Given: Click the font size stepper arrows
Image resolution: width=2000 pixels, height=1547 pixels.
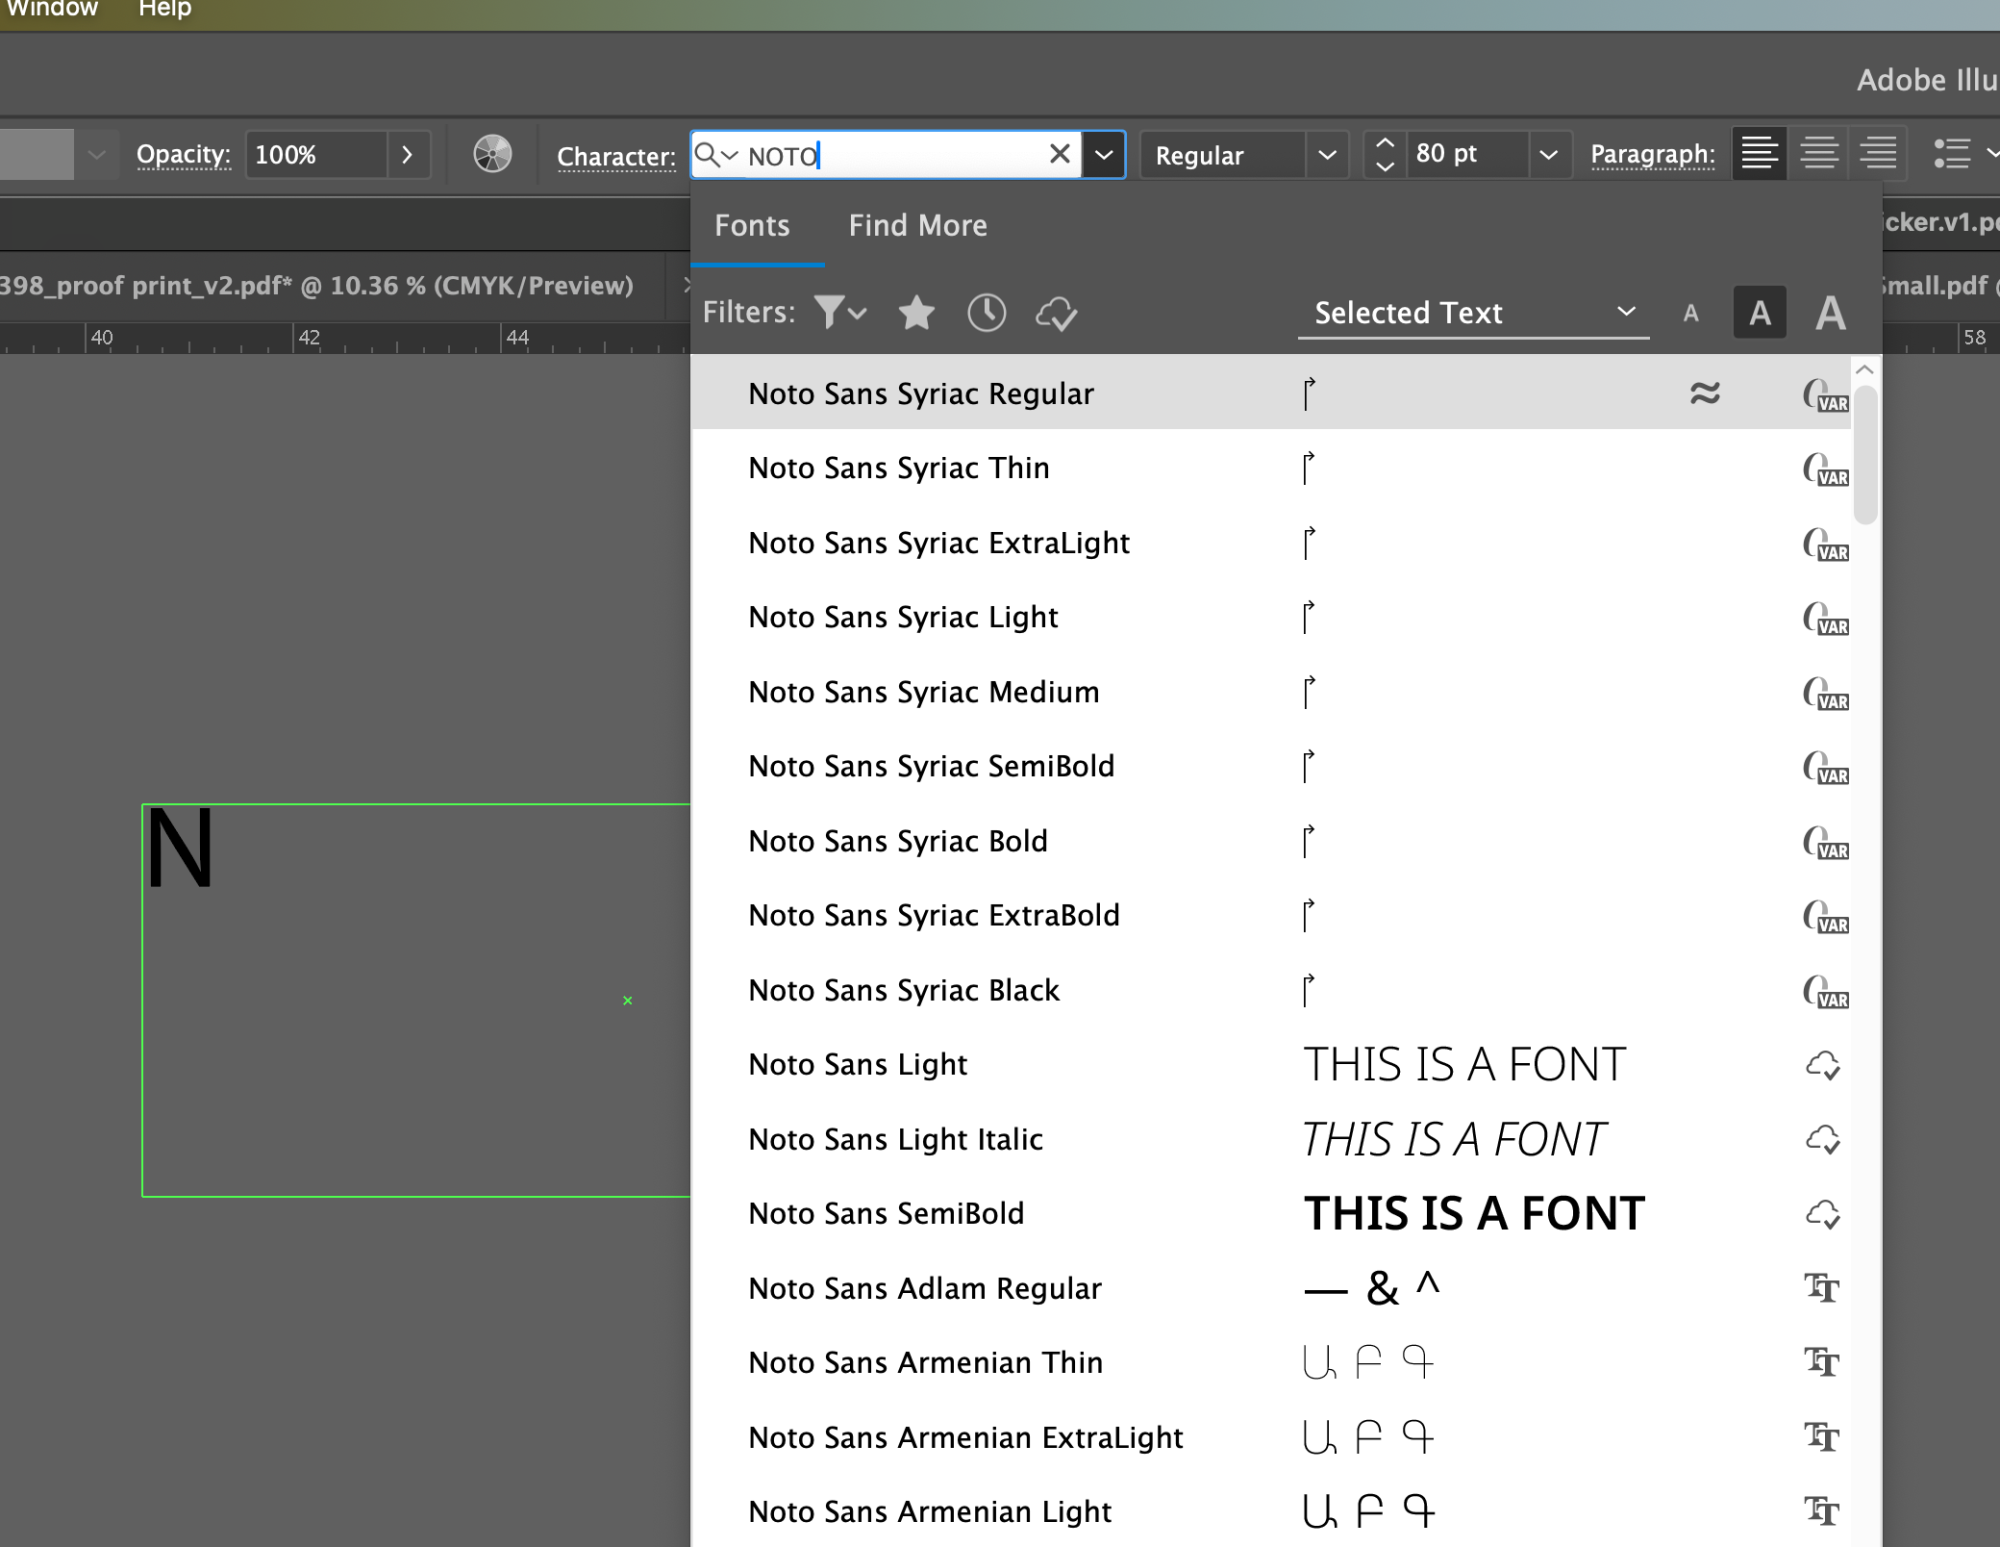Looking at the screenshot, I should (1385, 155).
